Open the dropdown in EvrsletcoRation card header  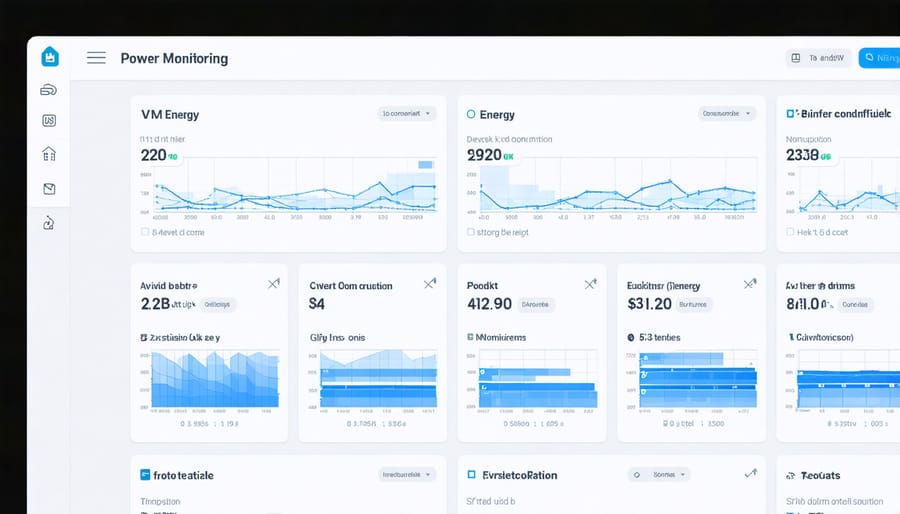pos(659,474)
